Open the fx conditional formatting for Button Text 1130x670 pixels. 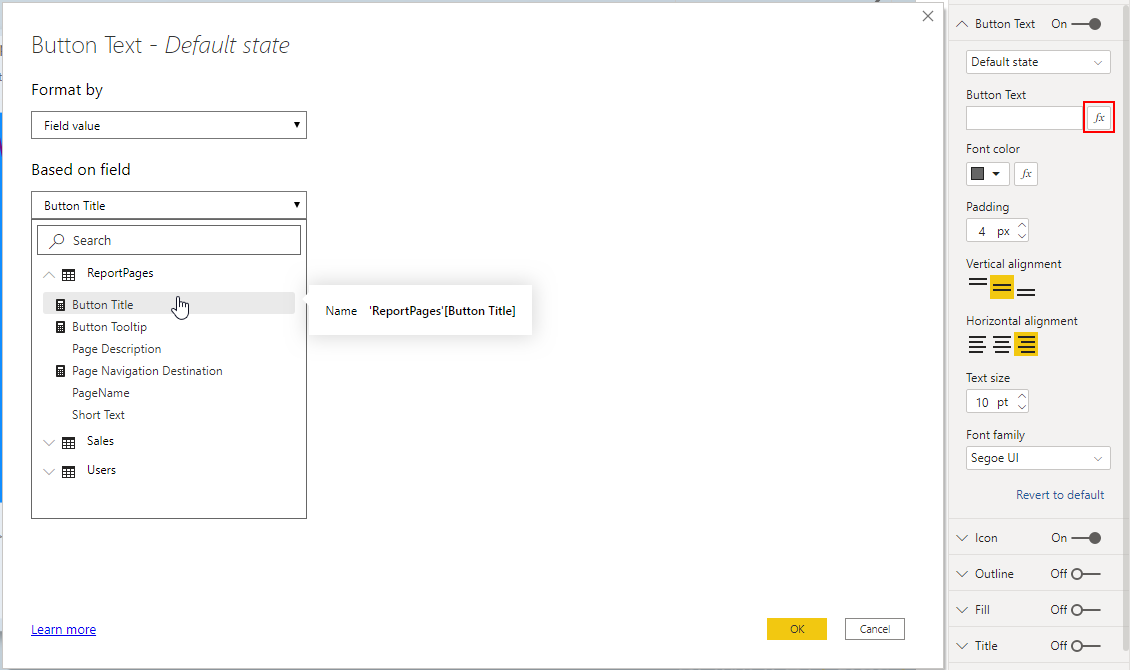[x=1098, y=117]
